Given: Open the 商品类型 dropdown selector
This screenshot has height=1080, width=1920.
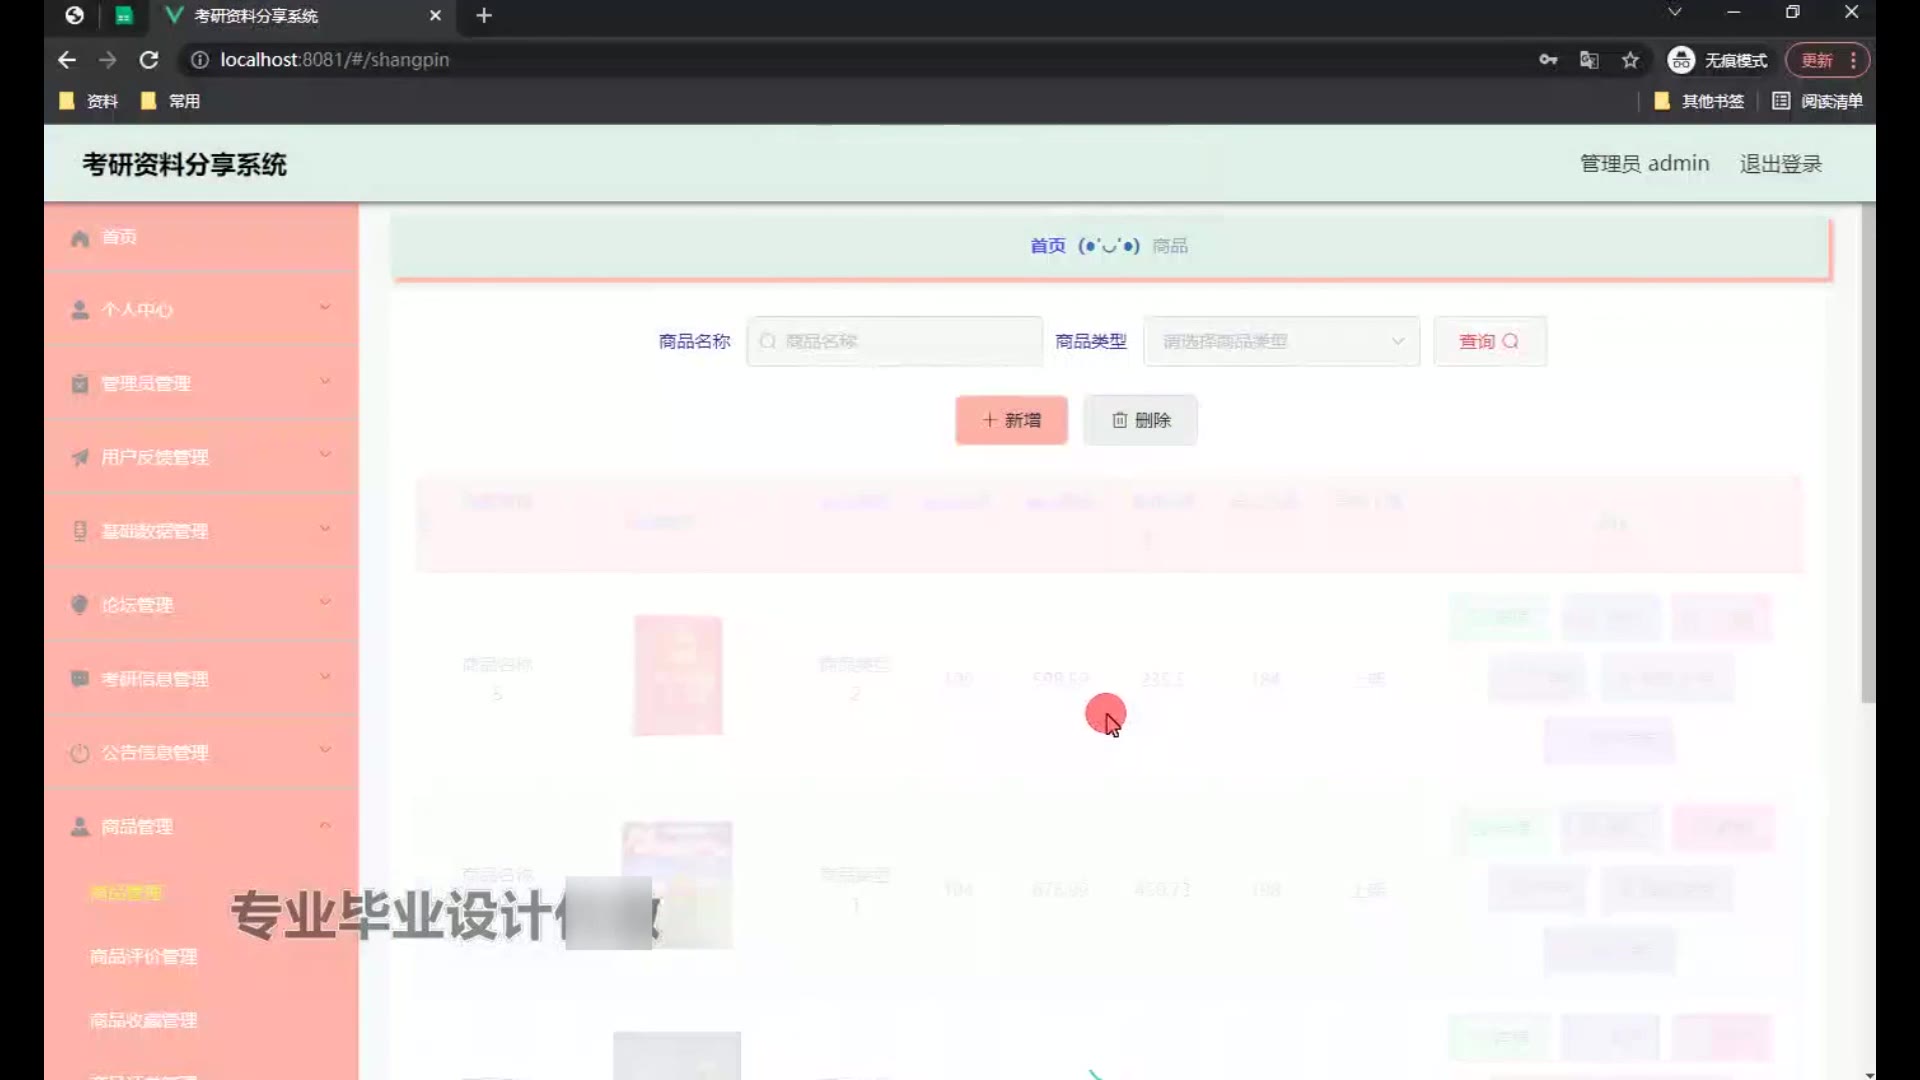Looking at the screenshot, I should (x=1281, y=342).
